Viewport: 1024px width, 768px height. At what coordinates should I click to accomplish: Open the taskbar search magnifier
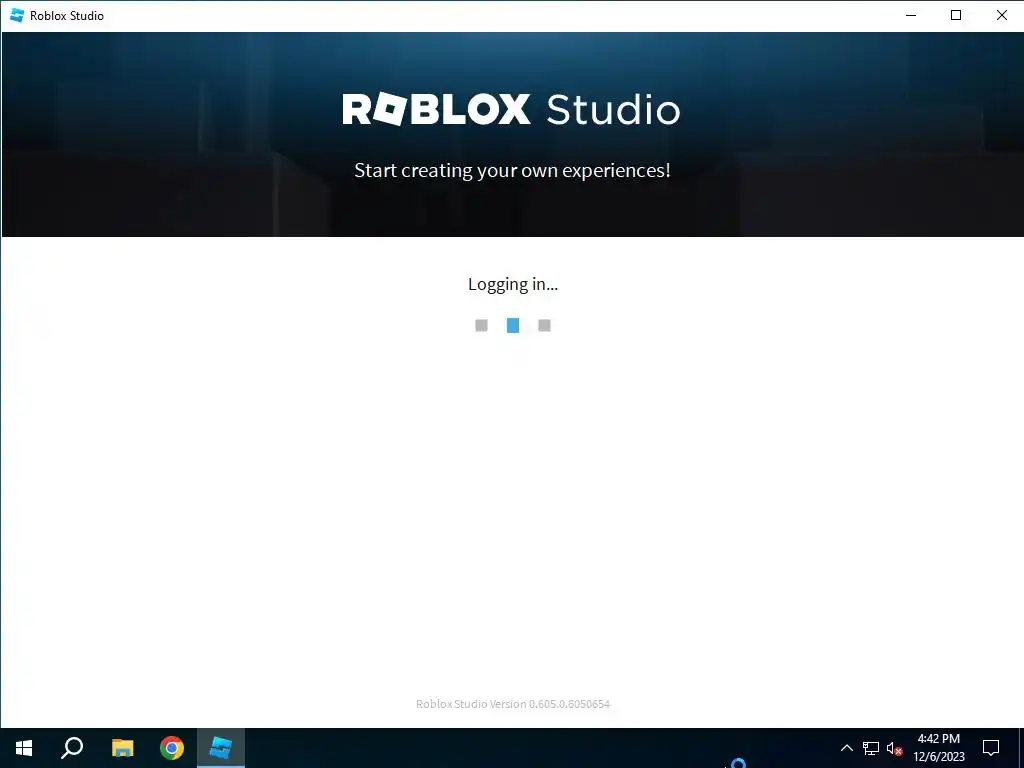[72, 748]
